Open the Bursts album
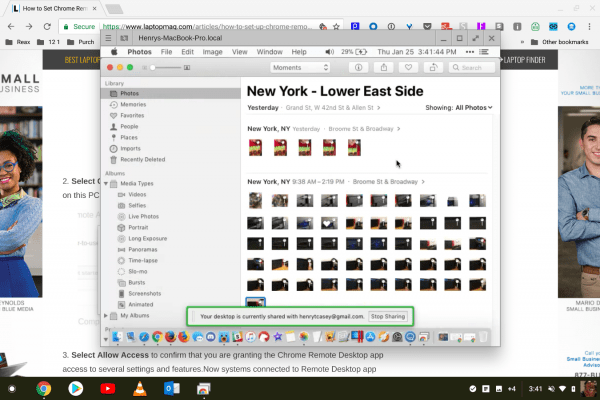The width and height of the screenshot is (600, 400). pyautogui.click(x=137, y=282)
